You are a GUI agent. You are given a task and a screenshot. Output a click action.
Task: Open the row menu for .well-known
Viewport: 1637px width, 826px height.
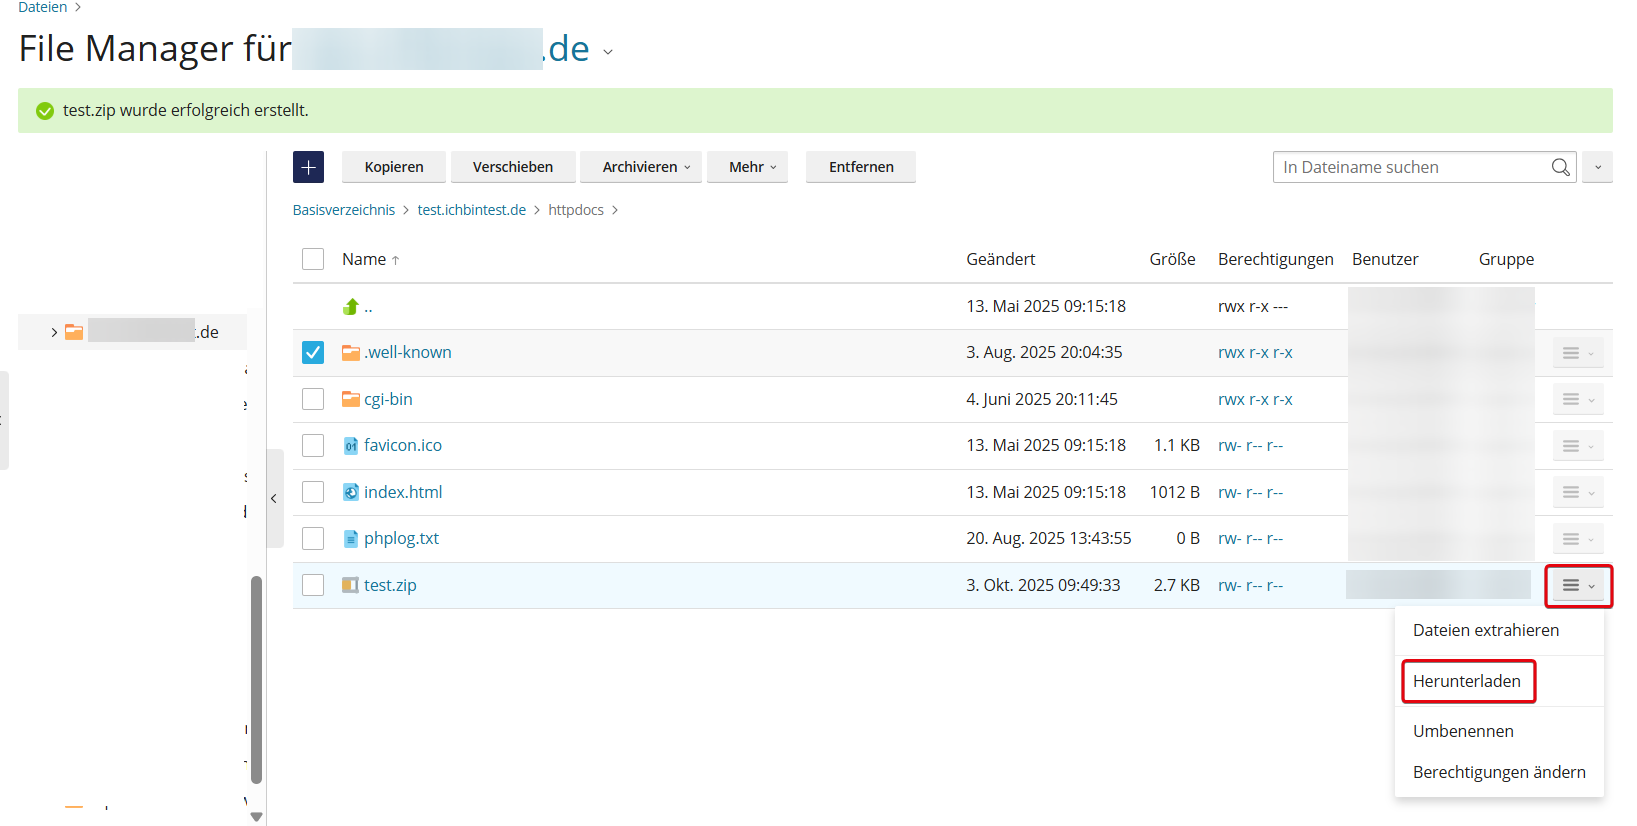[1578, 353]
